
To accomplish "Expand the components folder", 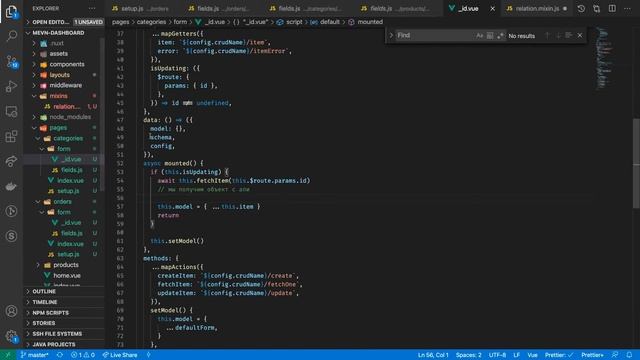I will [x=64, y=64].
